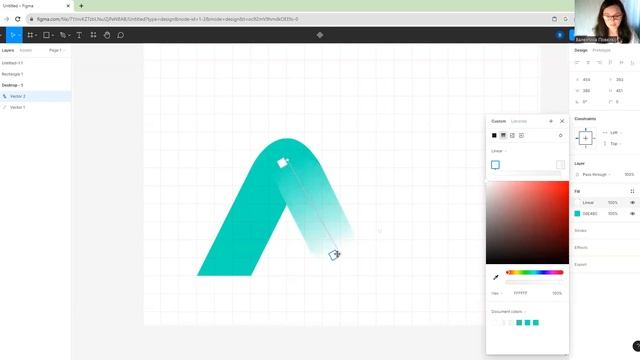The width and height of the screenshot is (640, 360).
Task: Click align left icon in Design panel
Action: (x=577, y=62)
